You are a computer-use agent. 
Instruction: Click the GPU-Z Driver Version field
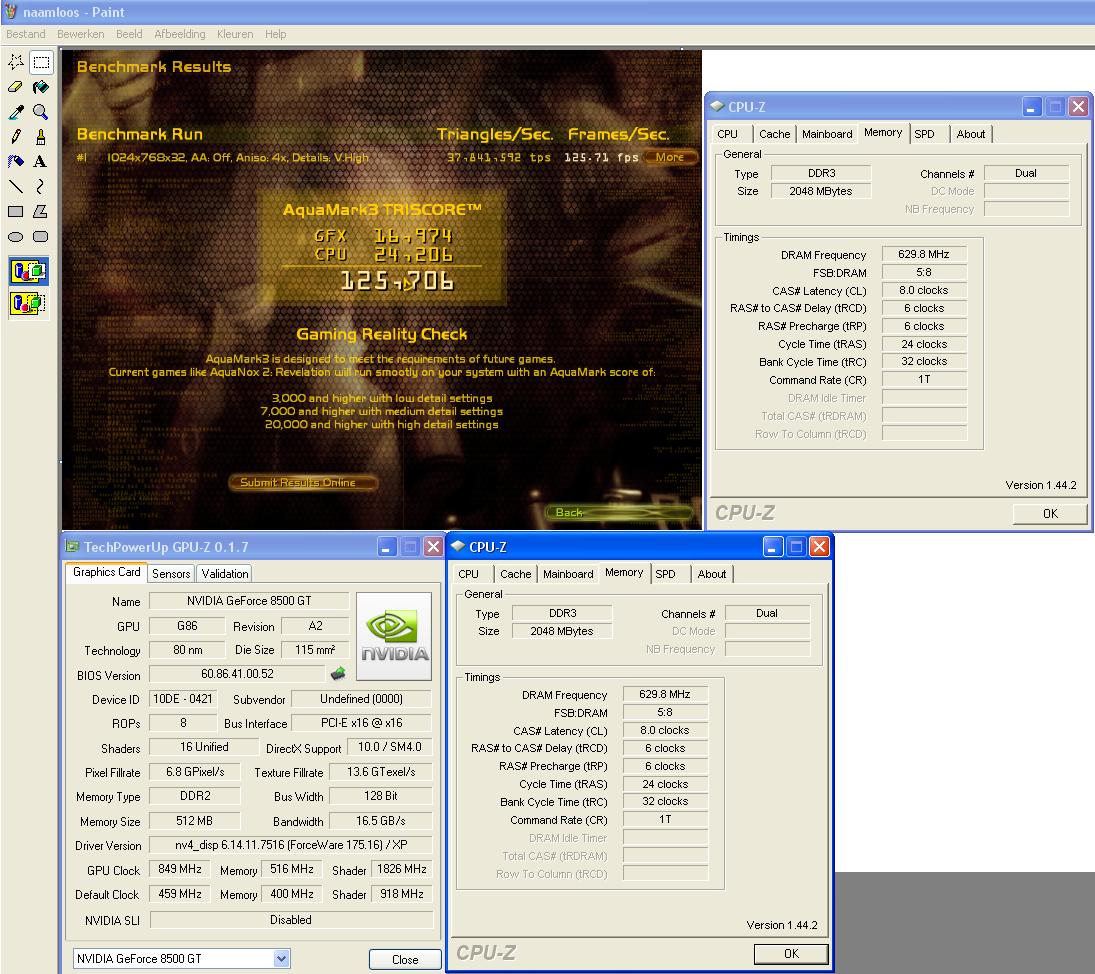click(x=291, y=845)
